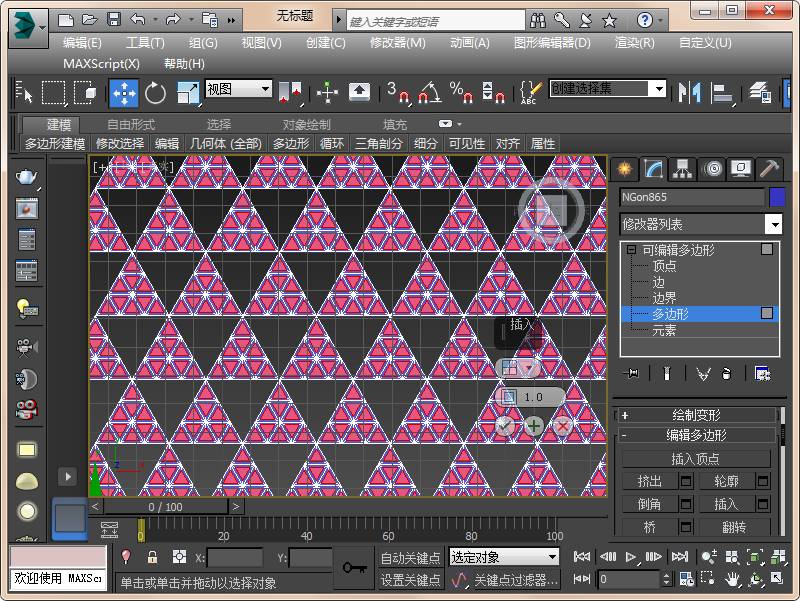
Task: Click Configure Modifier Sets icon
Action: point(762,374)
